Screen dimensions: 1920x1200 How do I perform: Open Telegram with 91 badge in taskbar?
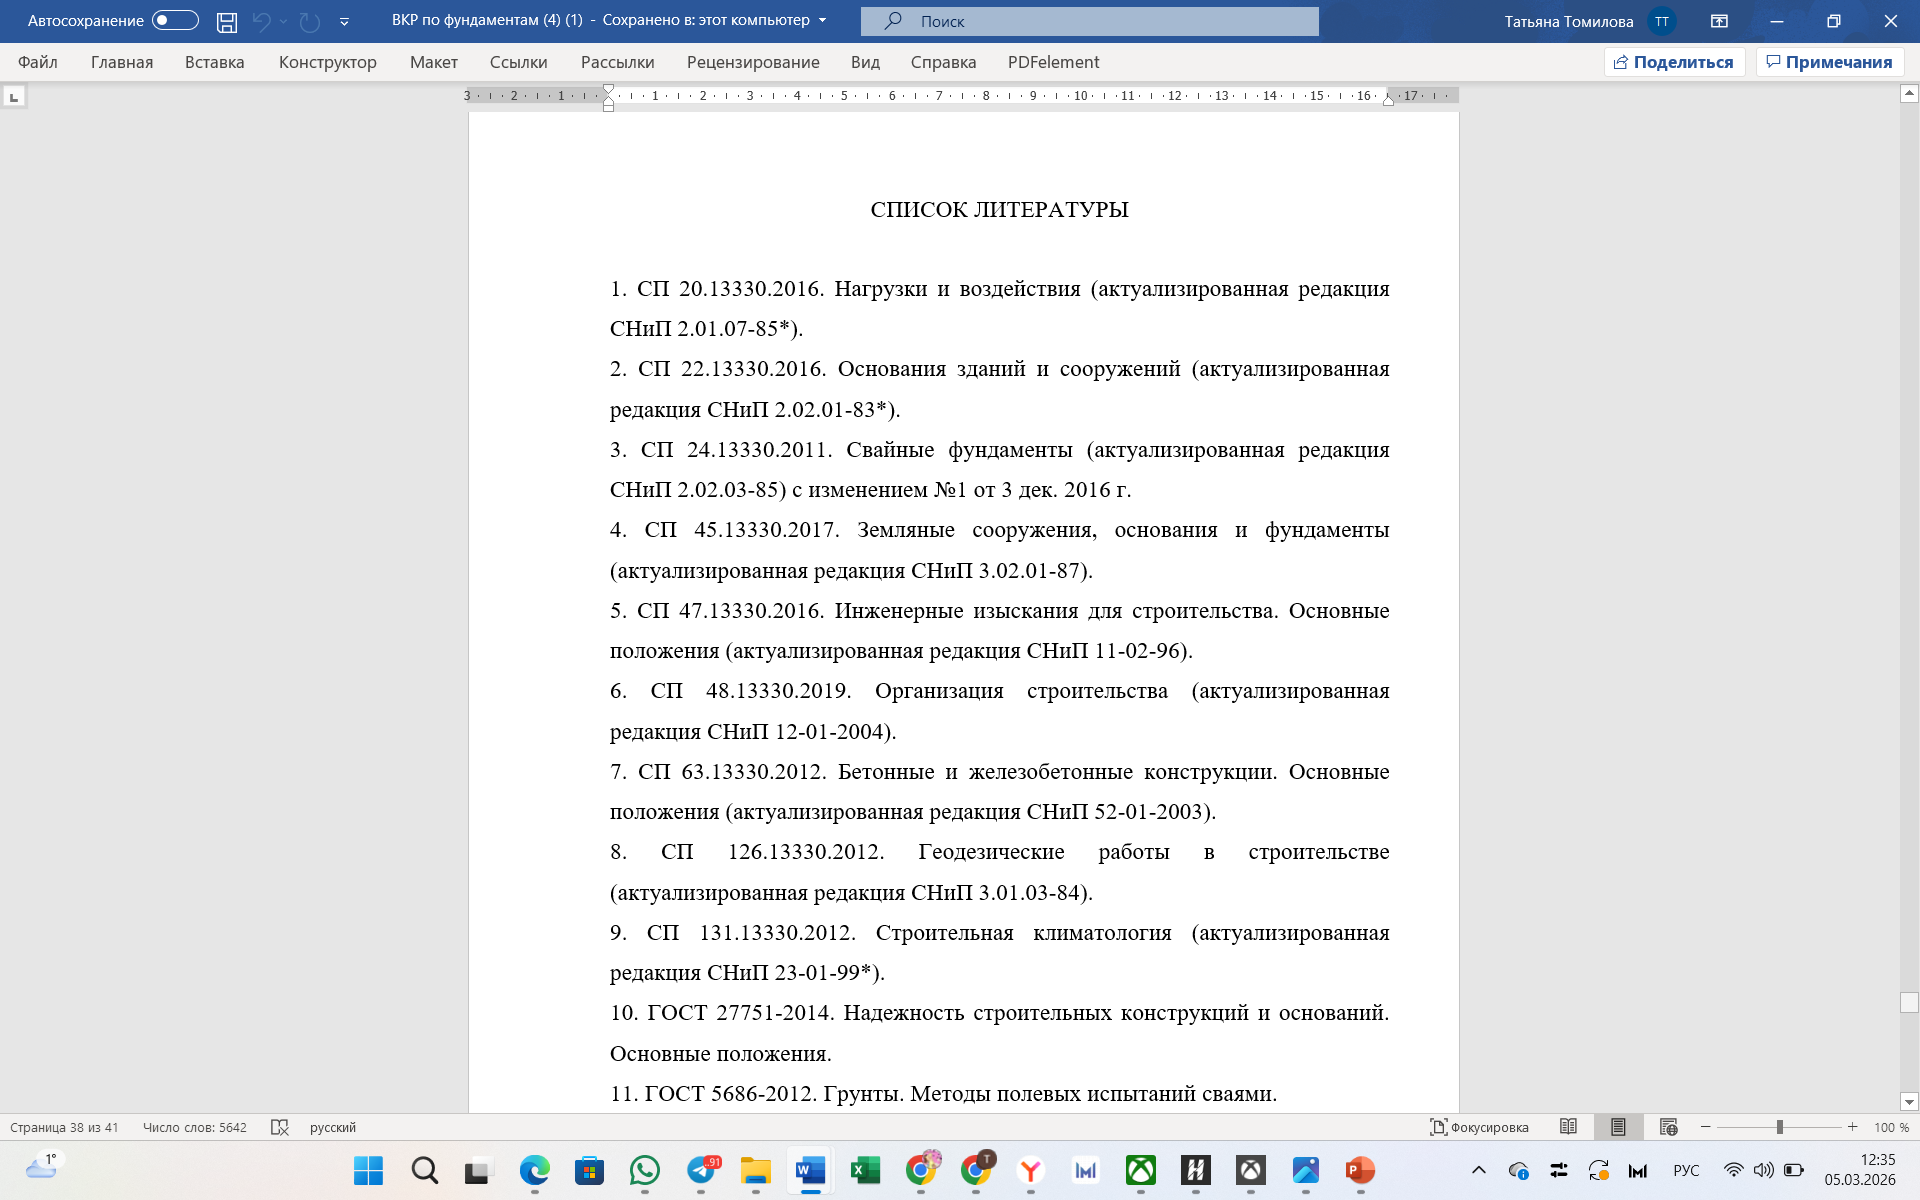click(x=702, y=1170)
